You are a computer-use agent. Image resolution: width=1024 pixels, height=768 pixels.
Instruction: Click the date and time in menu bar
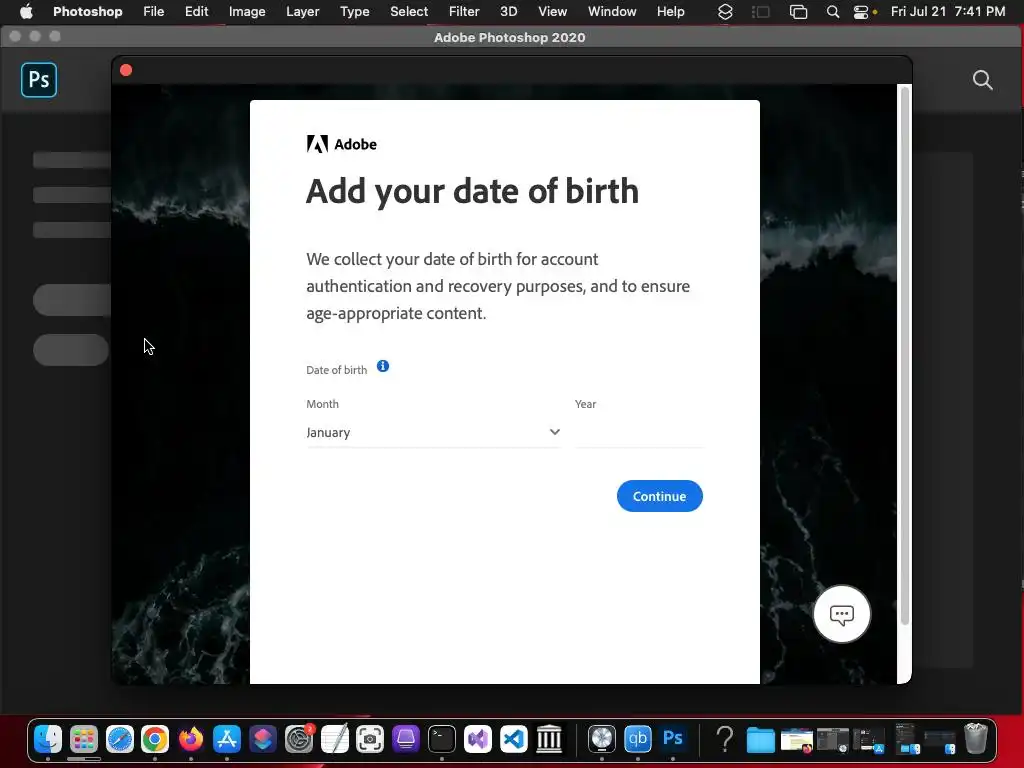pos(948,12)
